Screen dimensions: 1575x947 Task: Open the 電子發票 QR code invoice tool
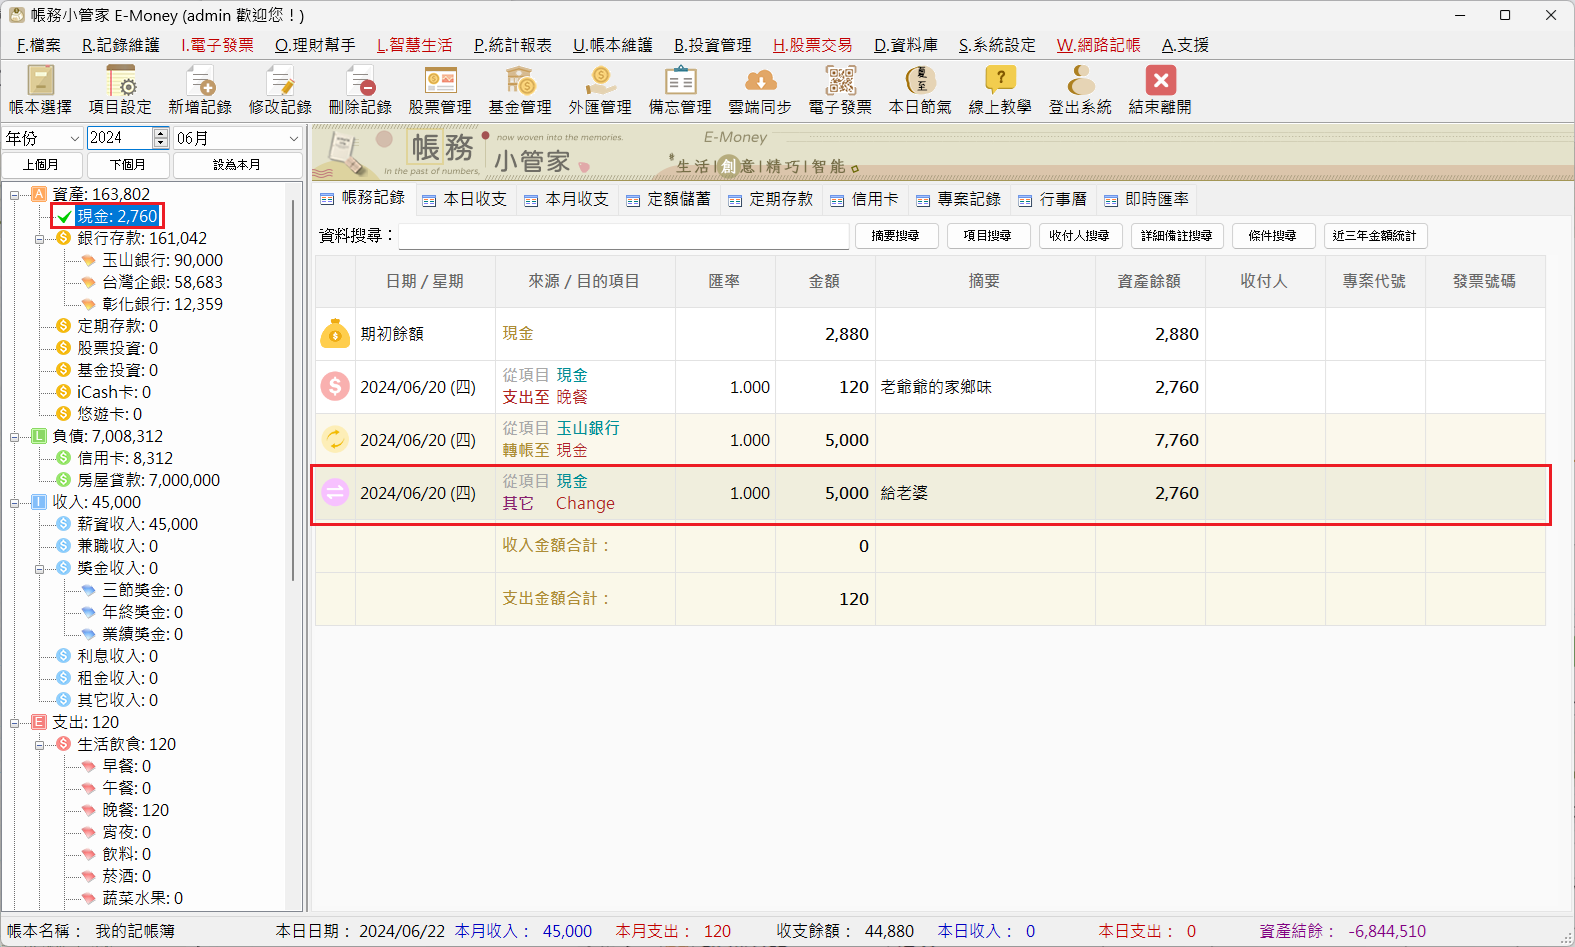point(840,89)
